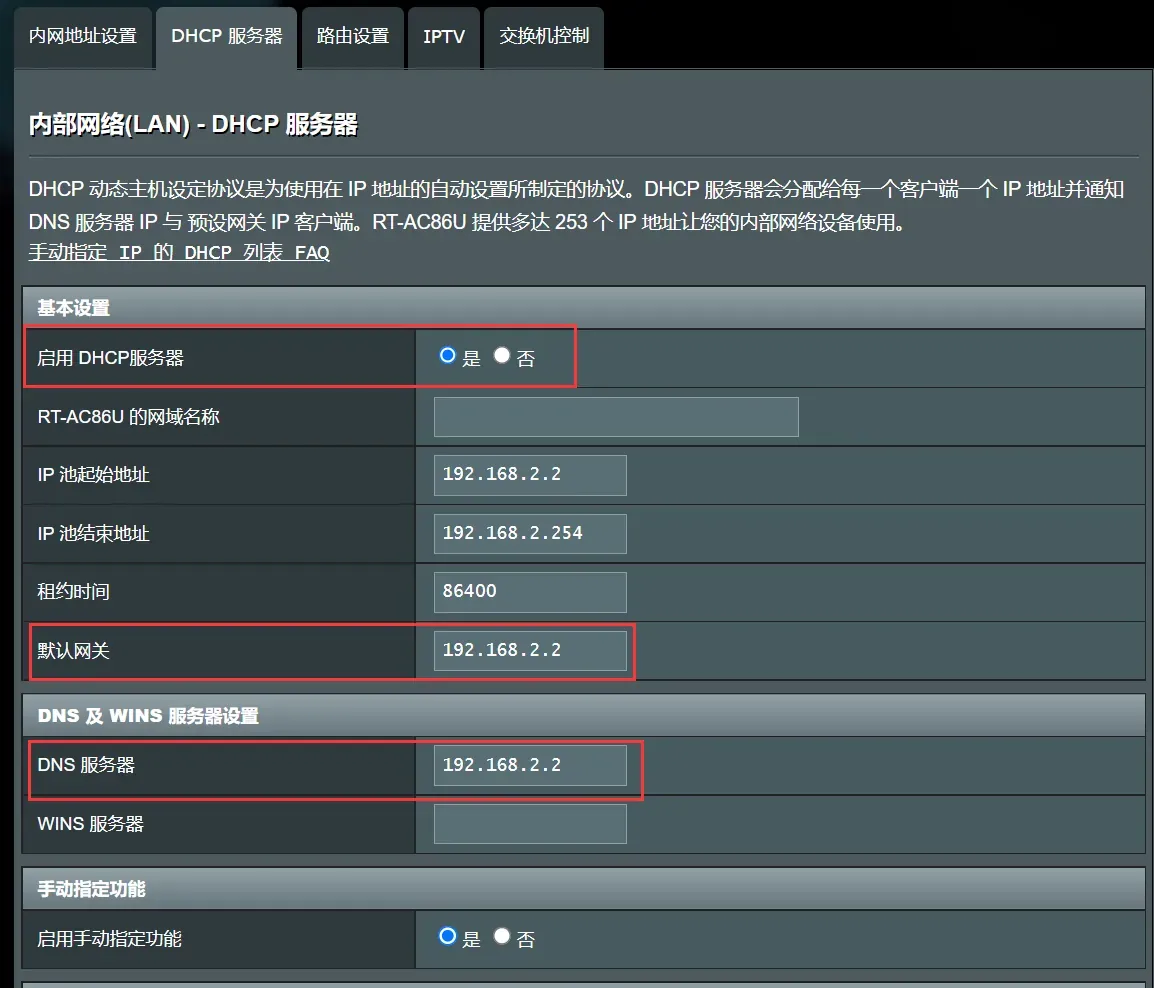Open the 交换机控制 tab
The image size is (1154, 988).
tap(544, 38)
